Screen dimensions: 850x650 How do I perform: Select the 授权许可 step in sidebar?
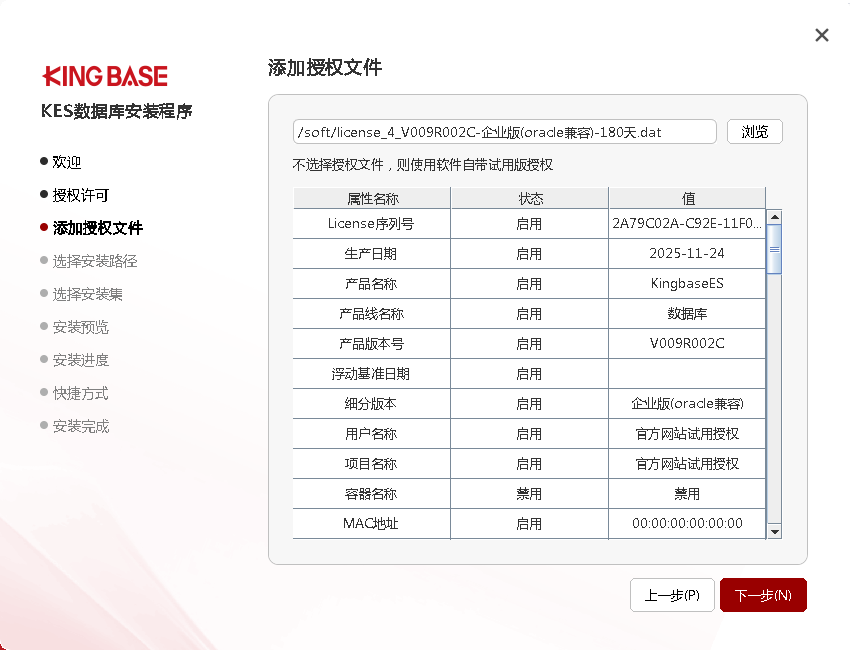click(x=80, y=195)
